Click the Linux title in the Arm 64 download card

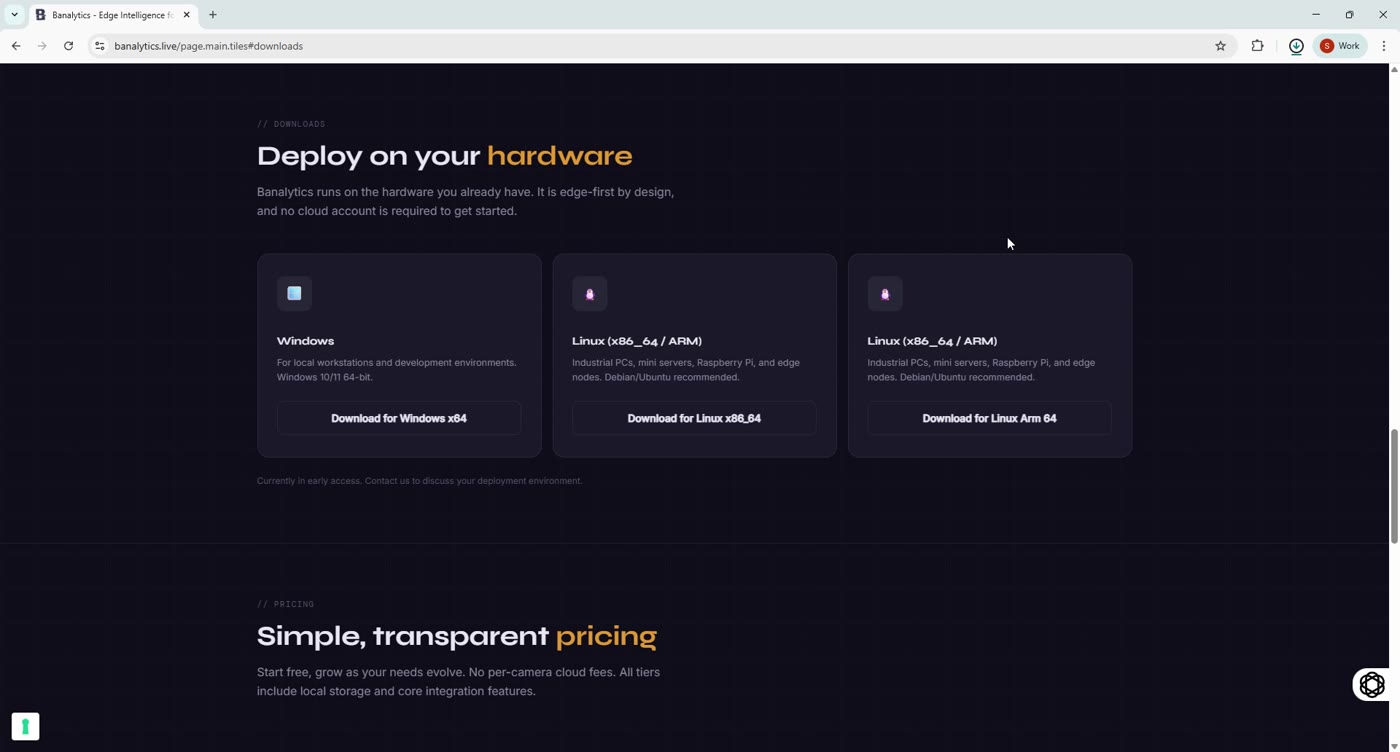tap(932, 341)
